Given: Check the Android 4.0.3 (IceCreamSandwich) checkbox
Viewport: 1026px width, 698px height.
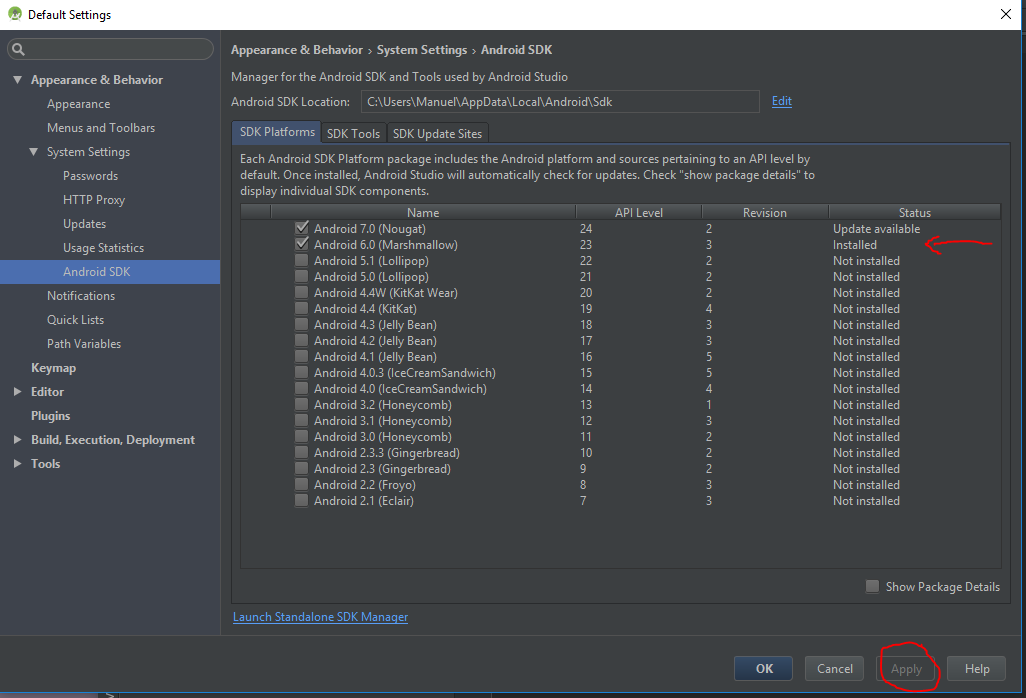Looking at the screenshot, I should click(302, 372).
